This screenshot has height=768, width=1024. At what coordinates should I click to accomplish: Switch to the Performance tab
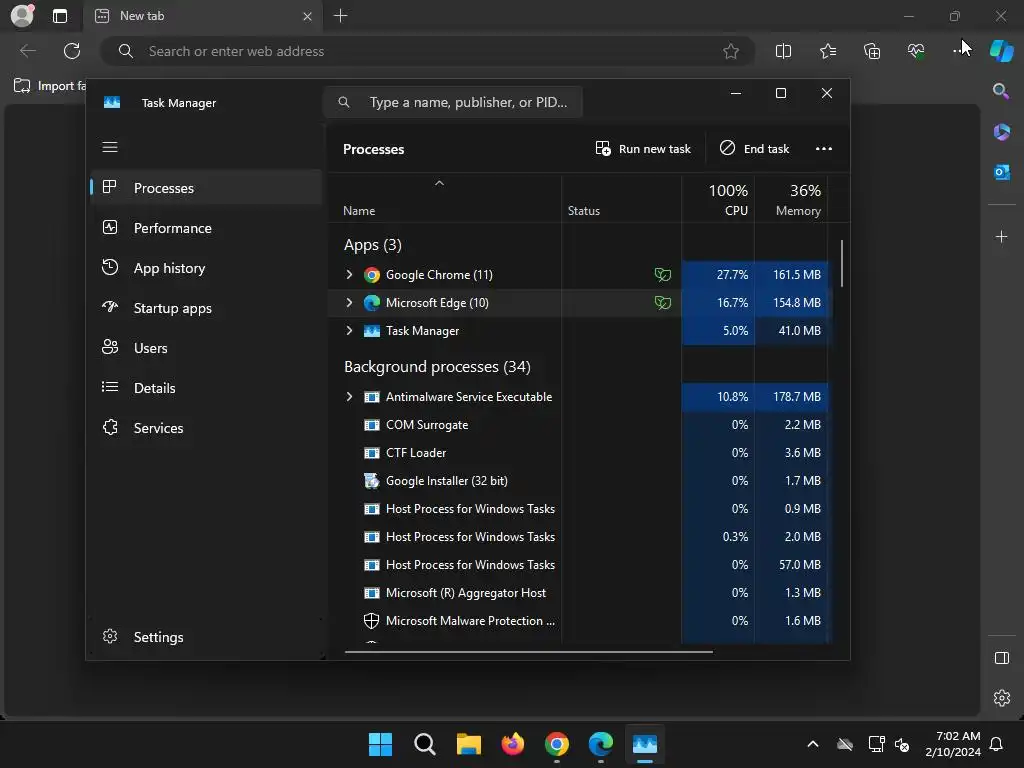[x=206, y=228]
